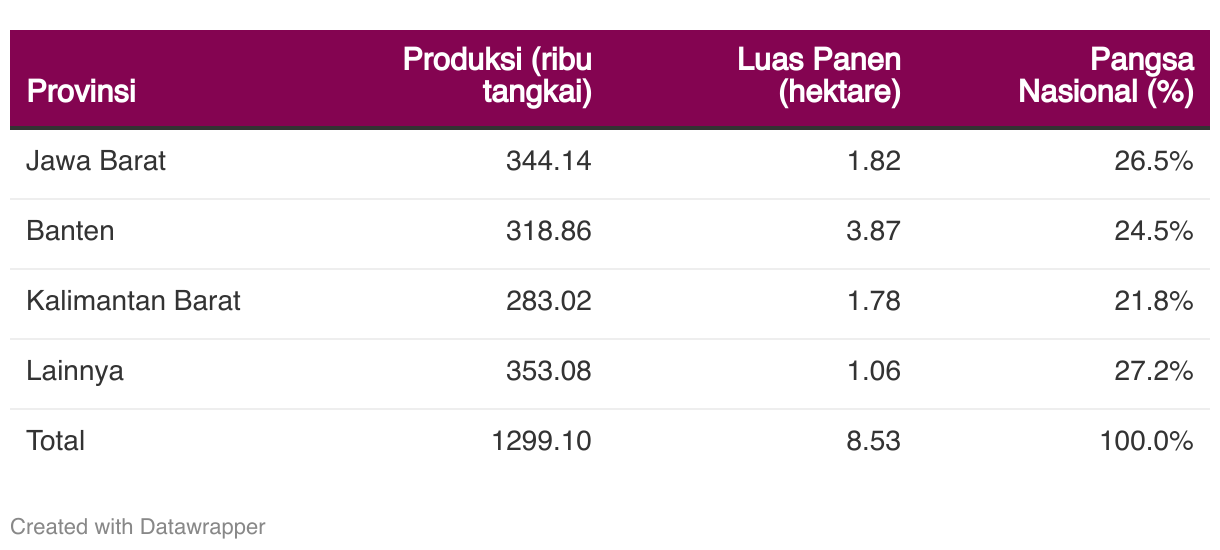Open the Created with Datawrapper link
1220x550 pixels.
(138, 526)
